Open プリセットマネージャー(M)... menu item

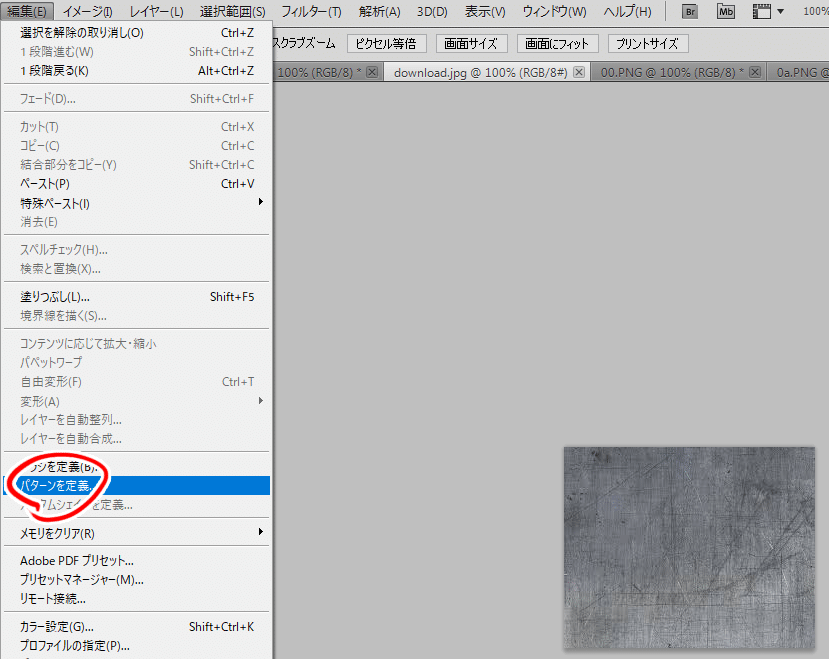click(136, 580)
